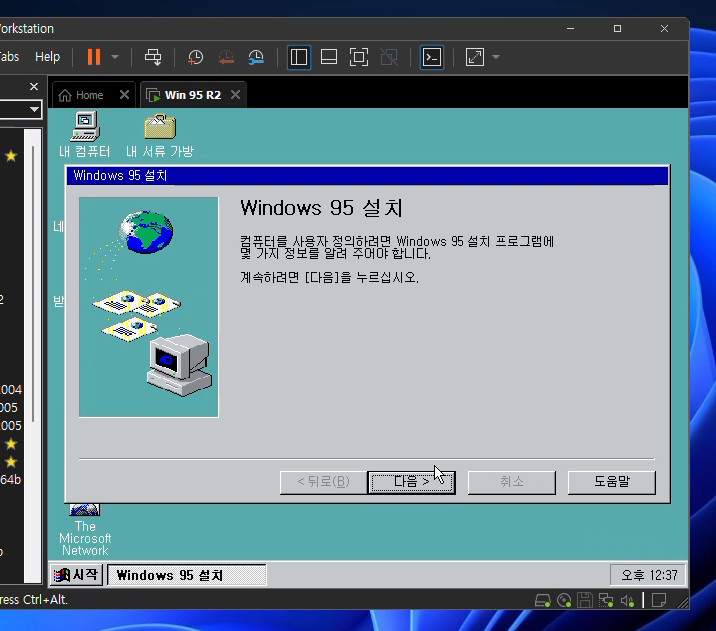Close the Home tab

124,95
